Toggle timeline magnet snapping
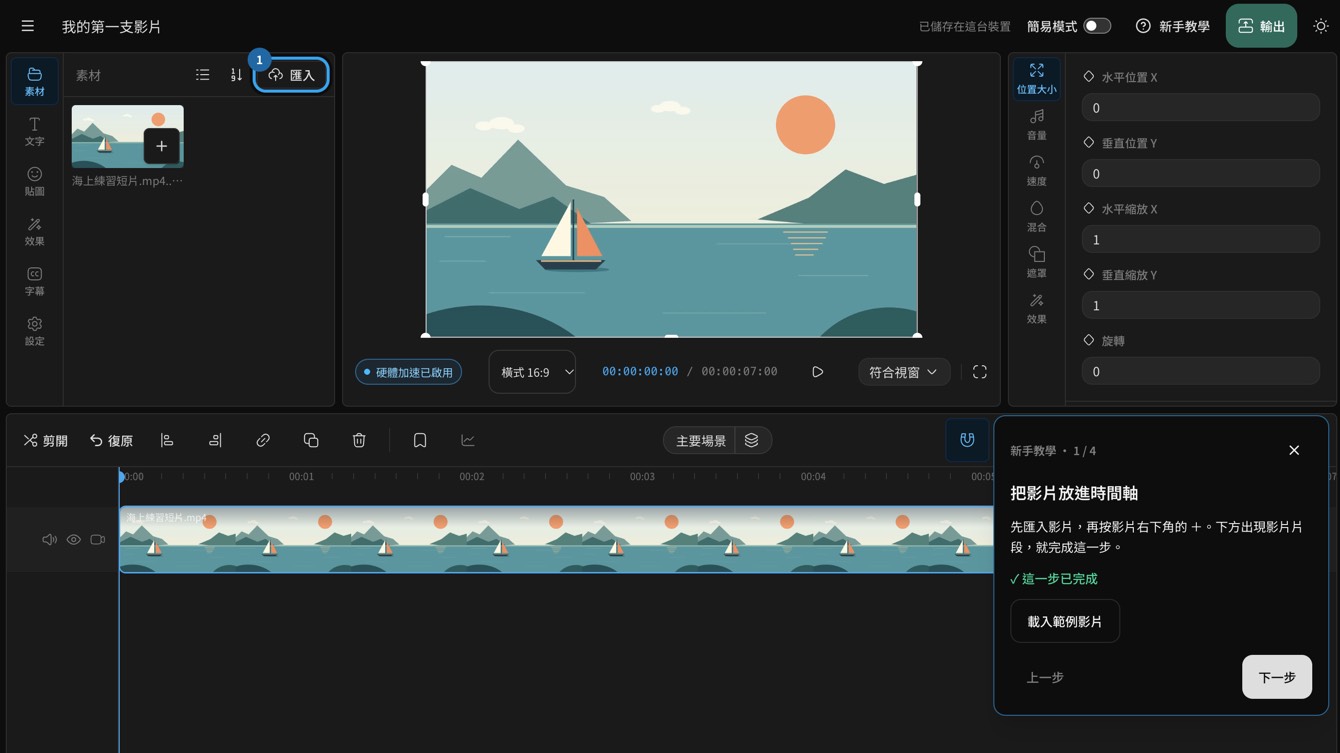 click(x=967, y=440)
